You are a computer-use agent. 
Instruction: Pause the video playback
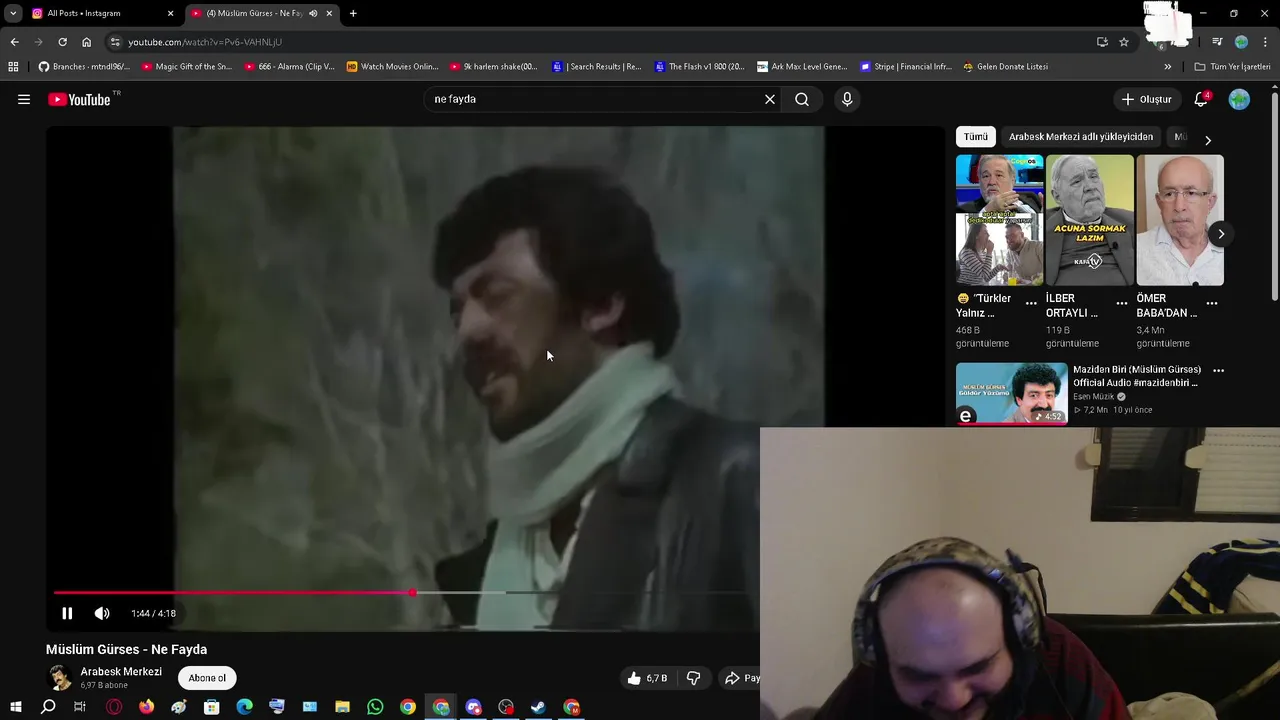(67, 613)
